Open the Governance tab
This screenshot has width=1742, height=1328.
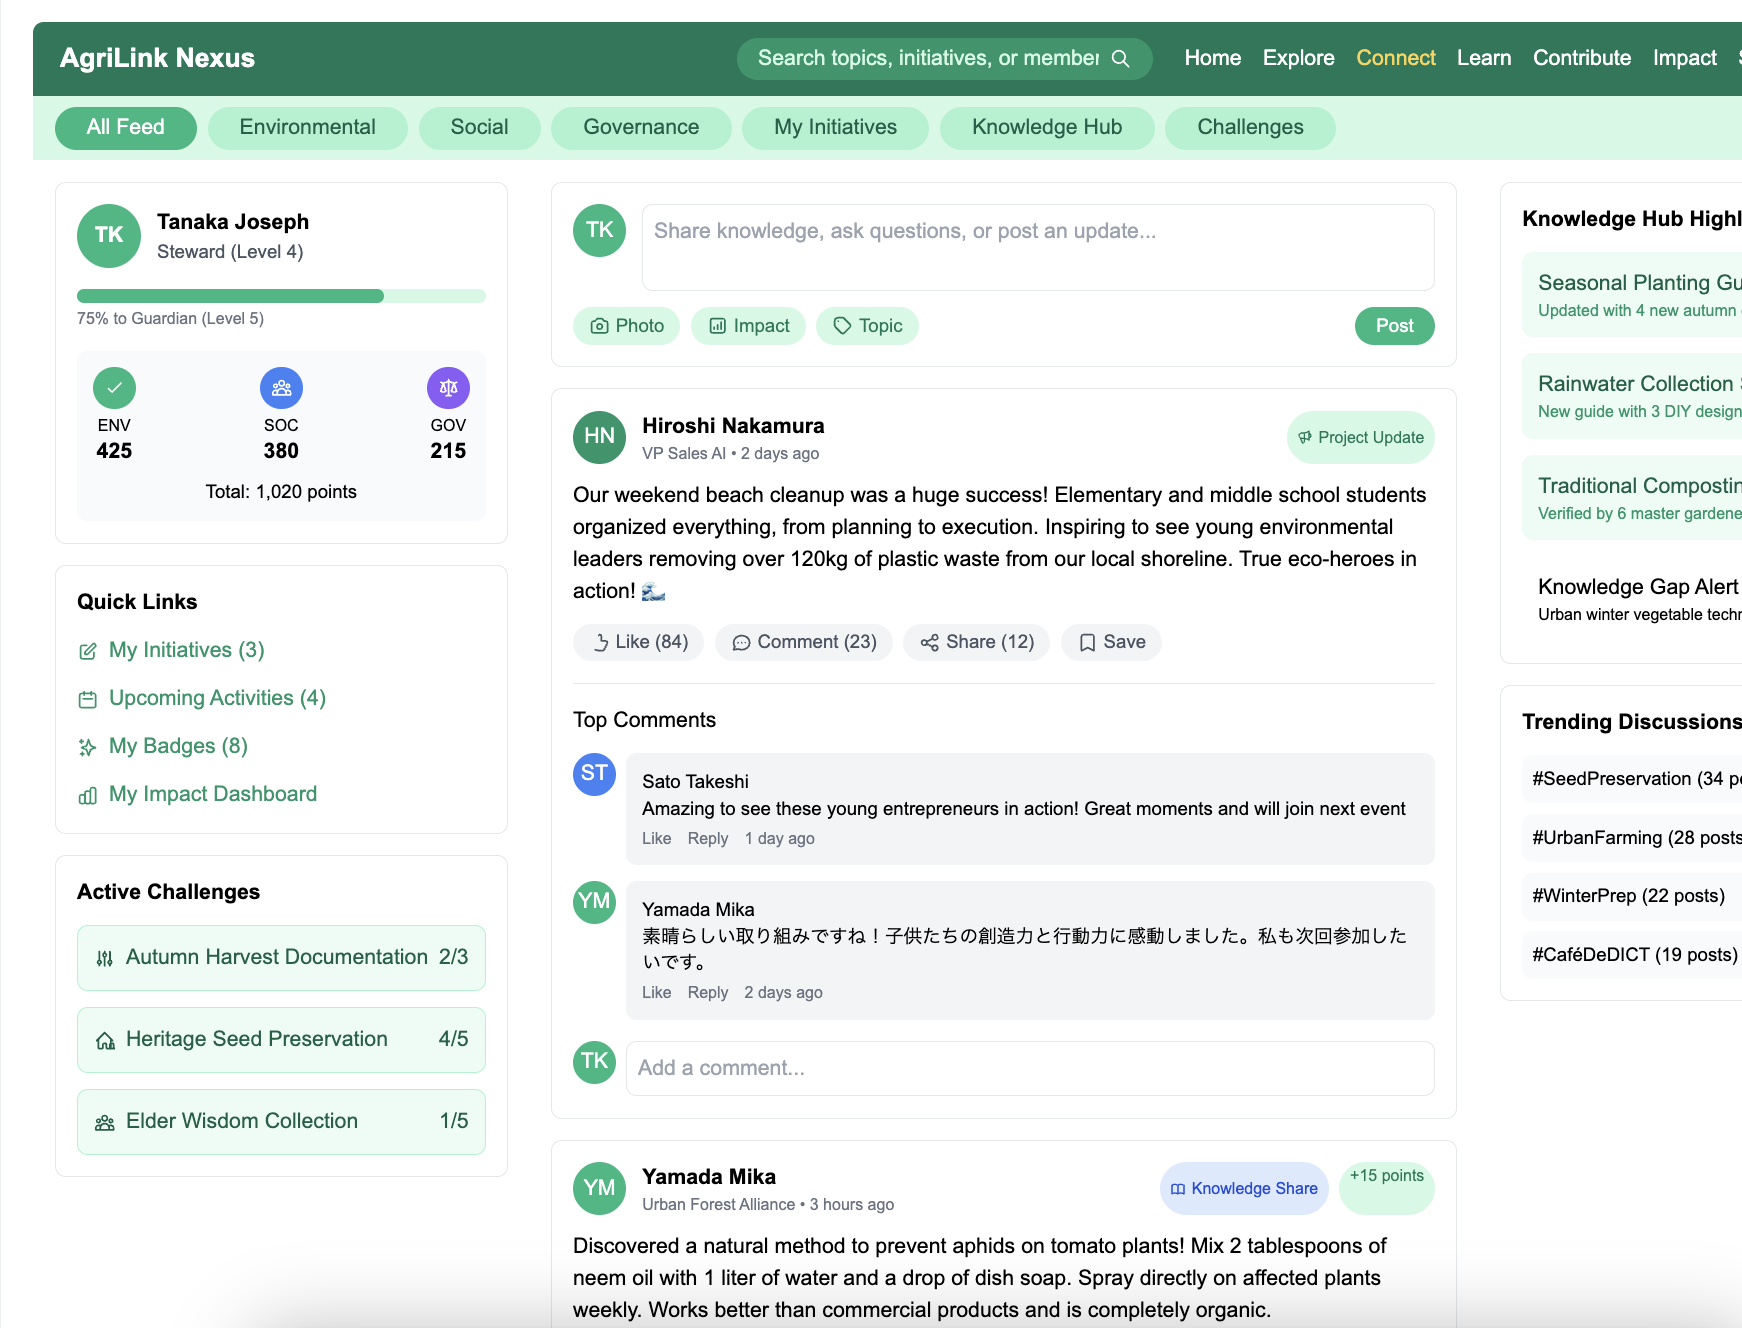click(x=641, y=128)
